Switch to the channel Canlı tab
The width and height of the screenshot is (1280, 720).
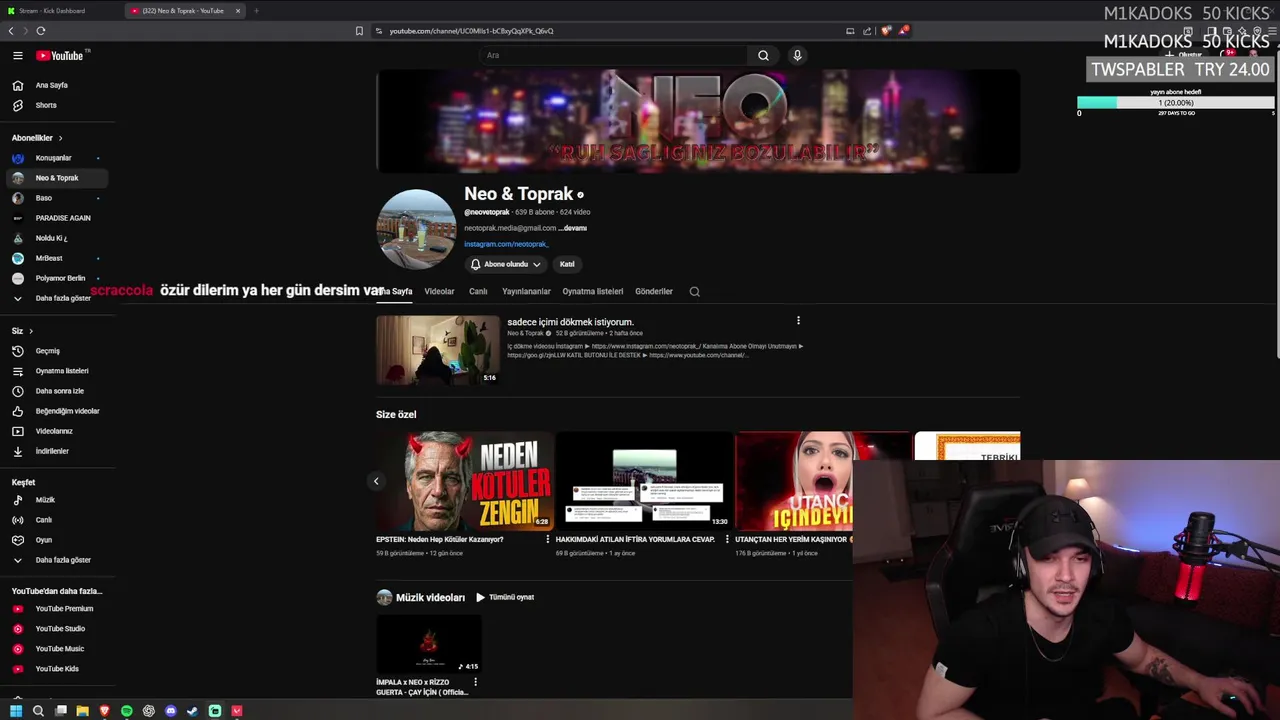(x=478, y=292)
